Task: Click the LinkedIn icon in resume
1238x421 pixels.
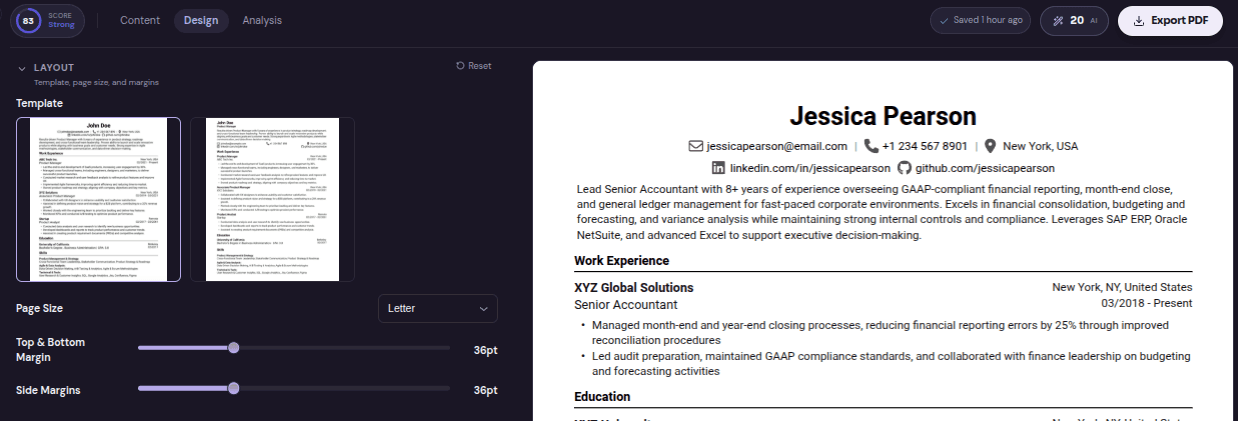Action: point(718,168)
